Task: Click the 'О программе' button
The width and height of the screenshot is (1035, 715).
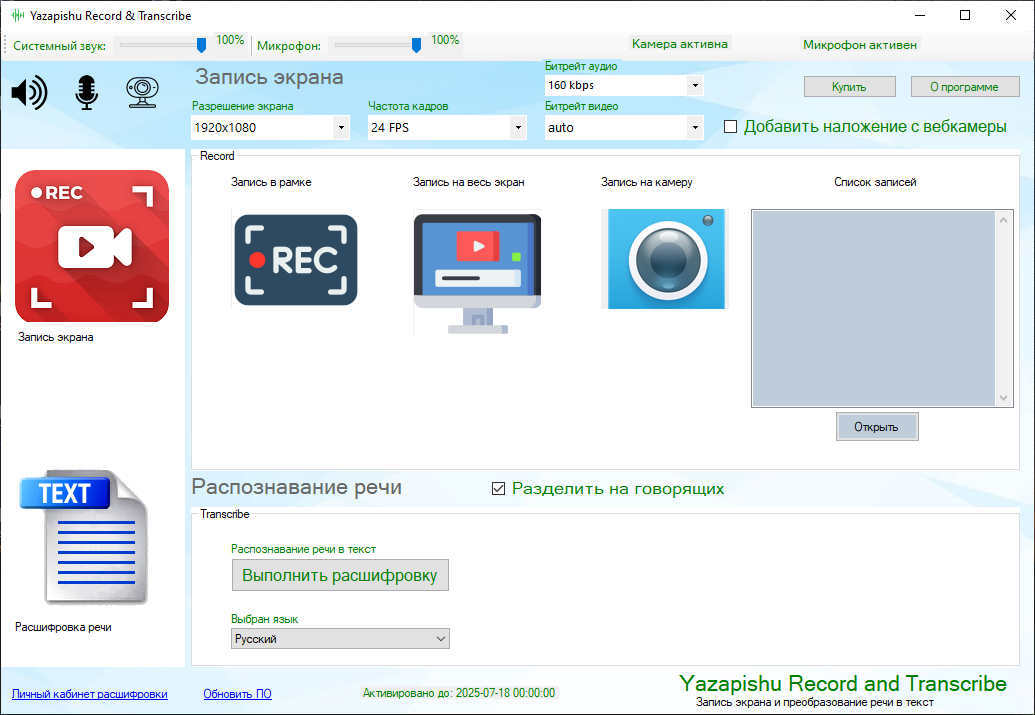Action: 964,86
